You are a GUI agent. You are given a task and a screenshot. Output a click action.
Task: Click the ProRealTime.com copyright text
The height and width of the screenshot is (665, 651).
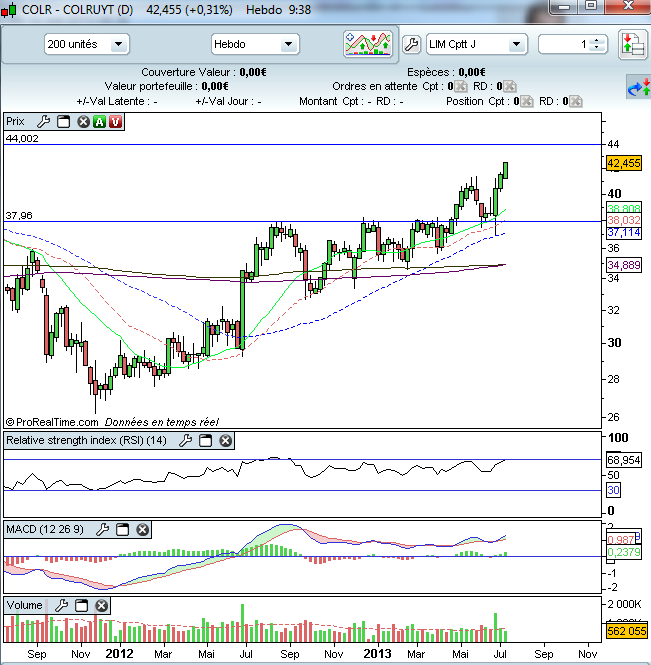click(52, 422)
